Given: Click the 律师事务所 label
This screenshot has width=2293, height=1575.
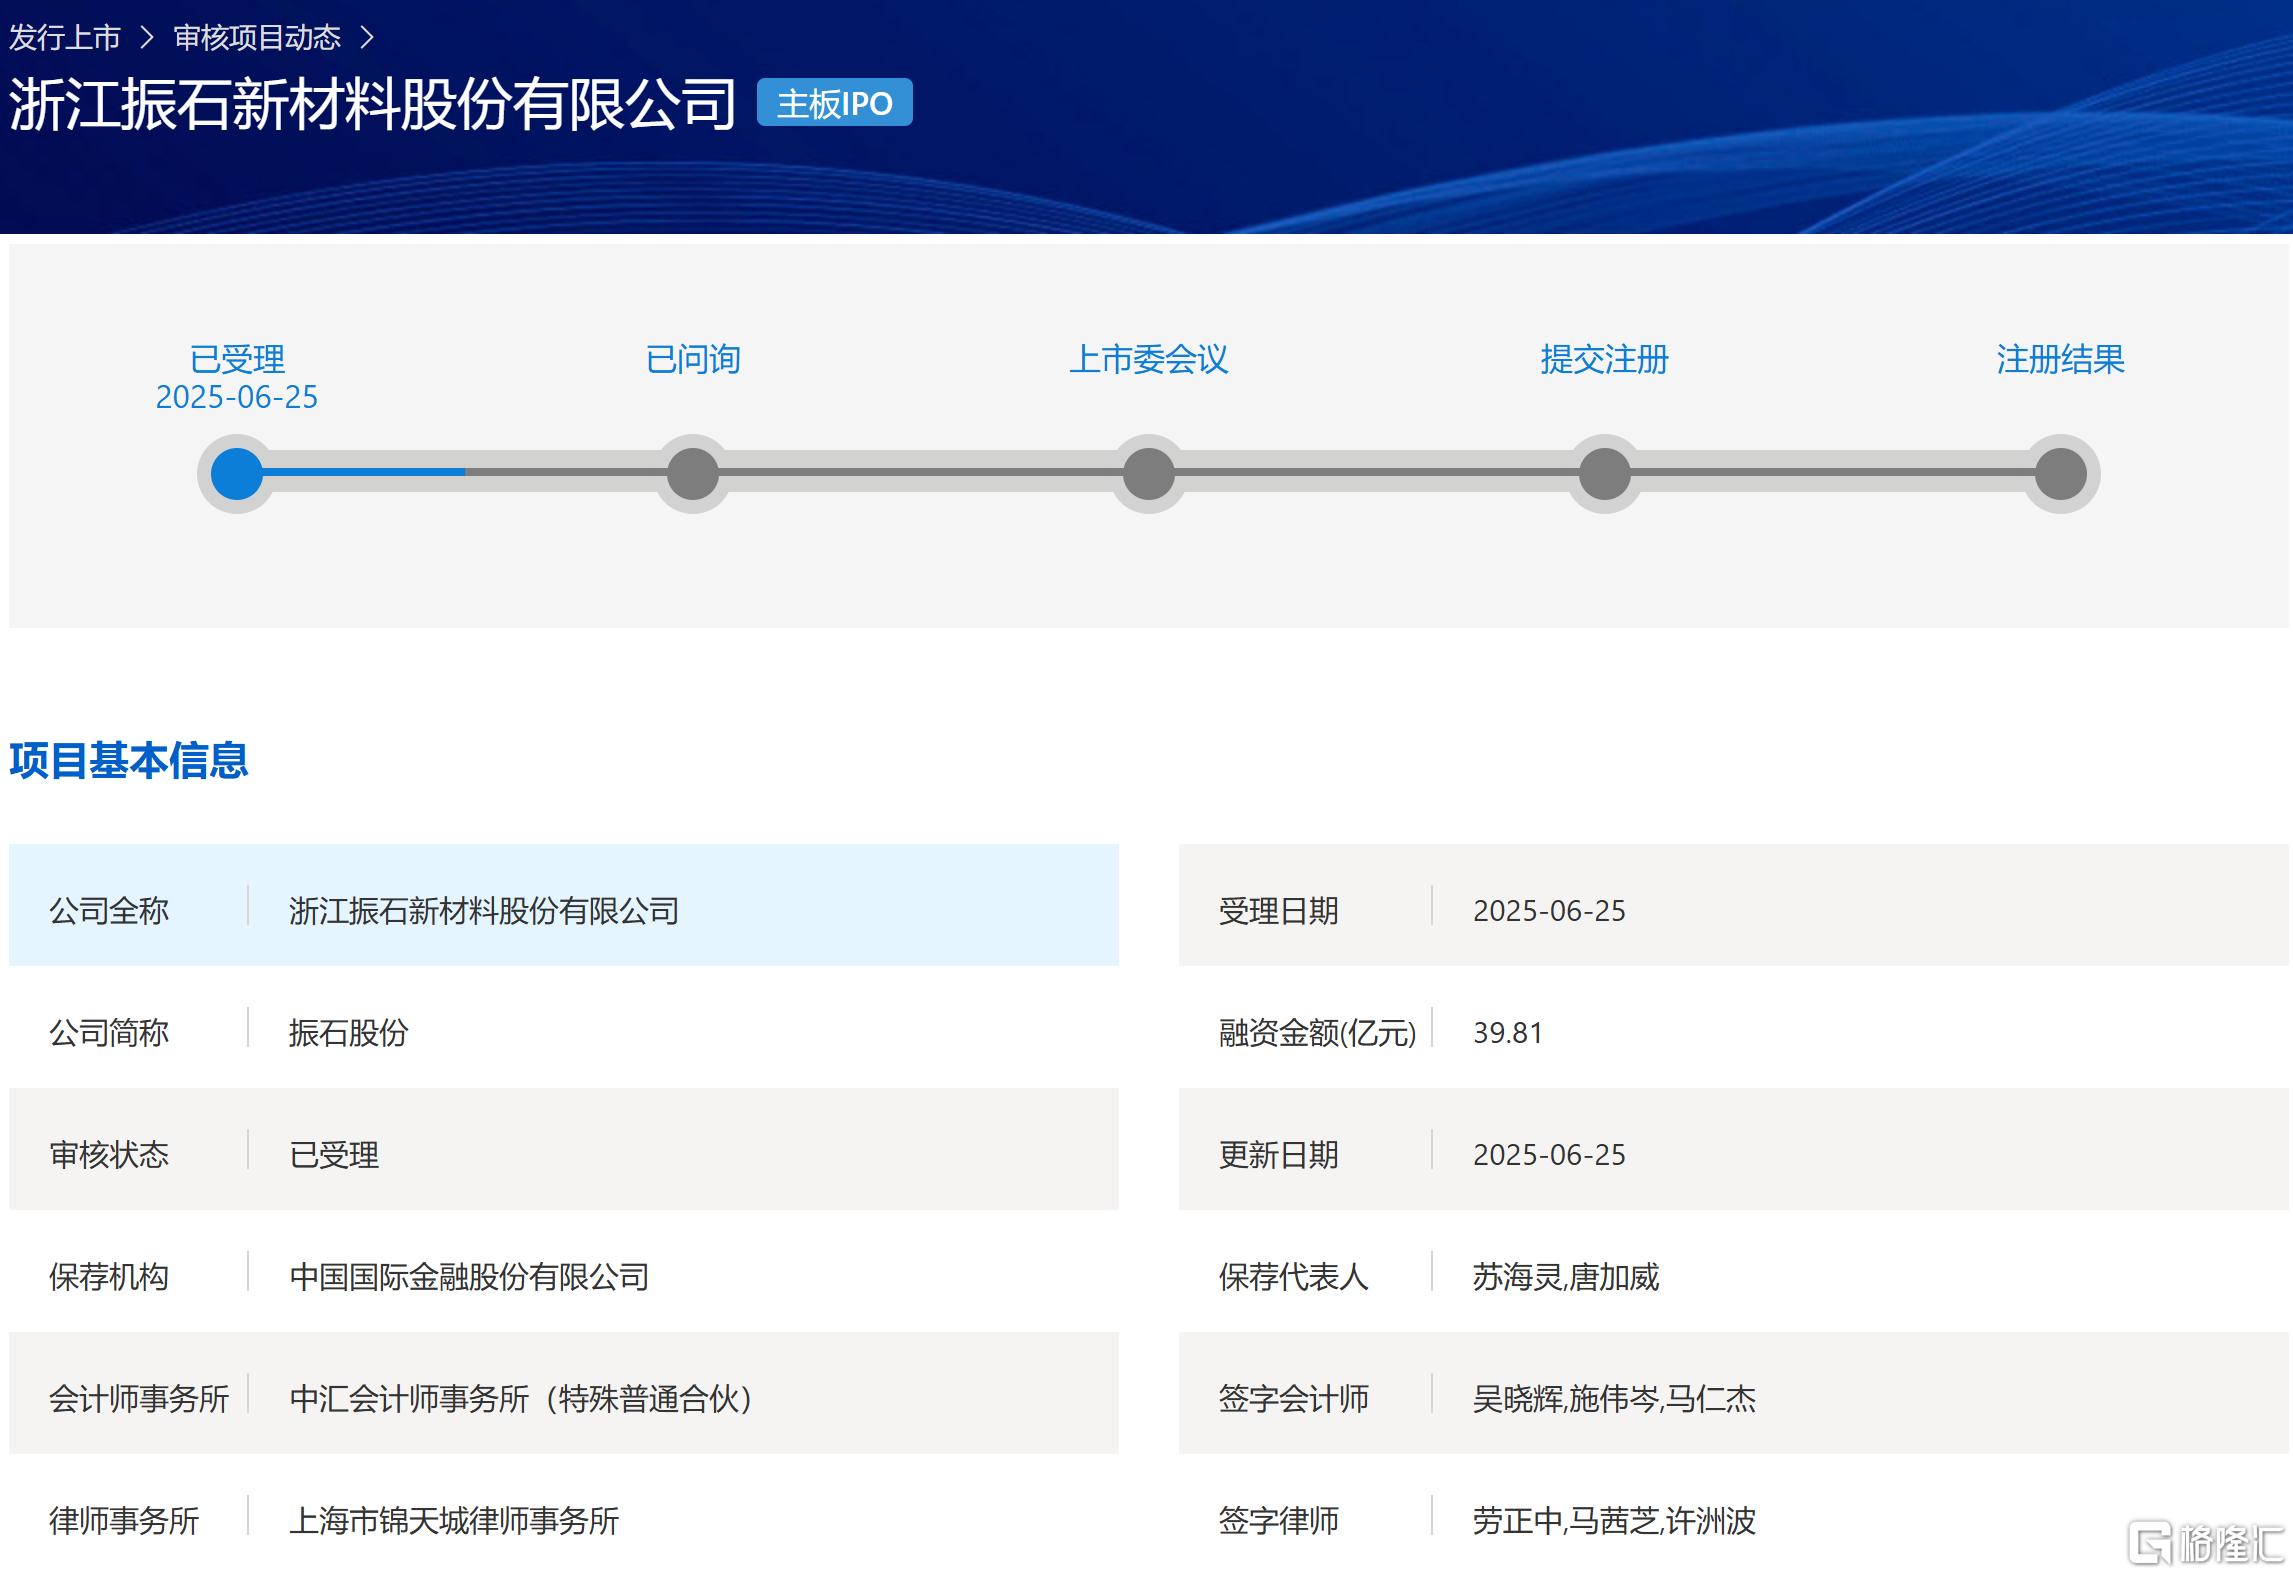Looking at the screenshot, I should click(x=124, y=1520).
